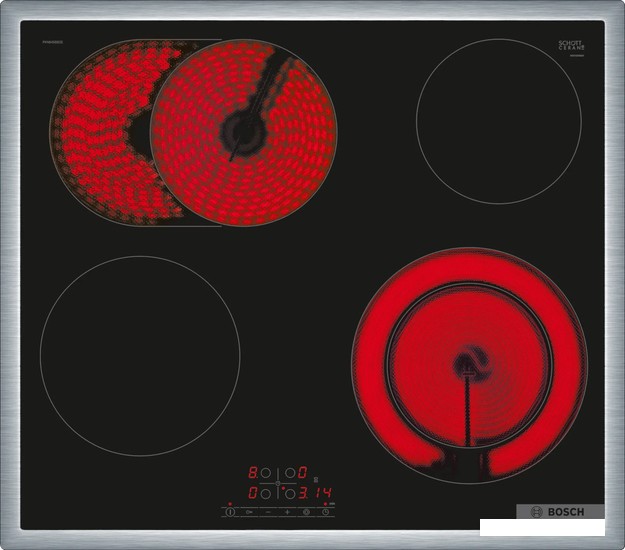Select the rear-left zone selector circle

[x=265, y=473]
